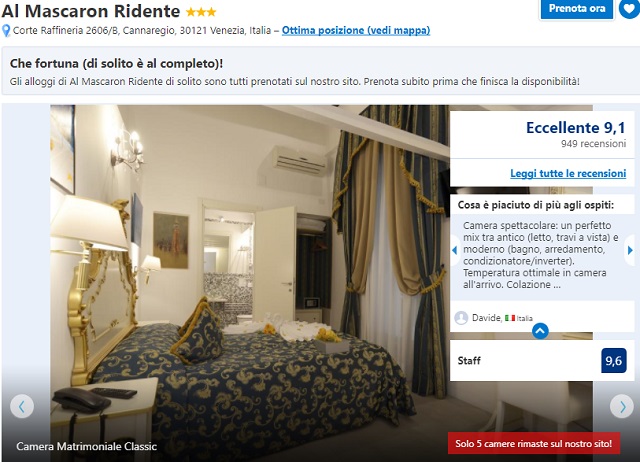Click the Solo 5 camere rimaste banner

click(534, 443)
